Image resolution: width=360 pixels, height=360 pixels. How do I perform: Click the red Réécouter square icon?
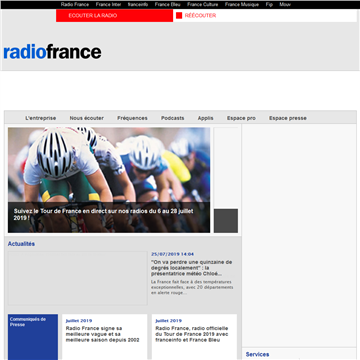pos(179,15)
